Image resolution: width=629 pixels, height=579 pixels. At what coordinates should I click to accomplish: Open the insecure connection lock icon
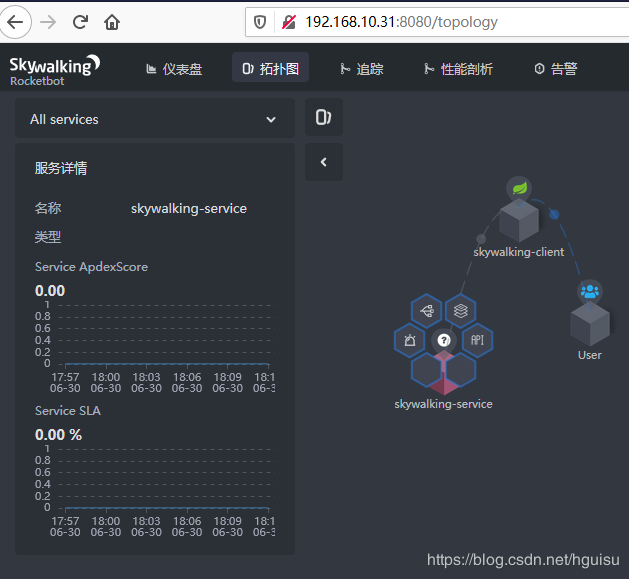point(289,22)
